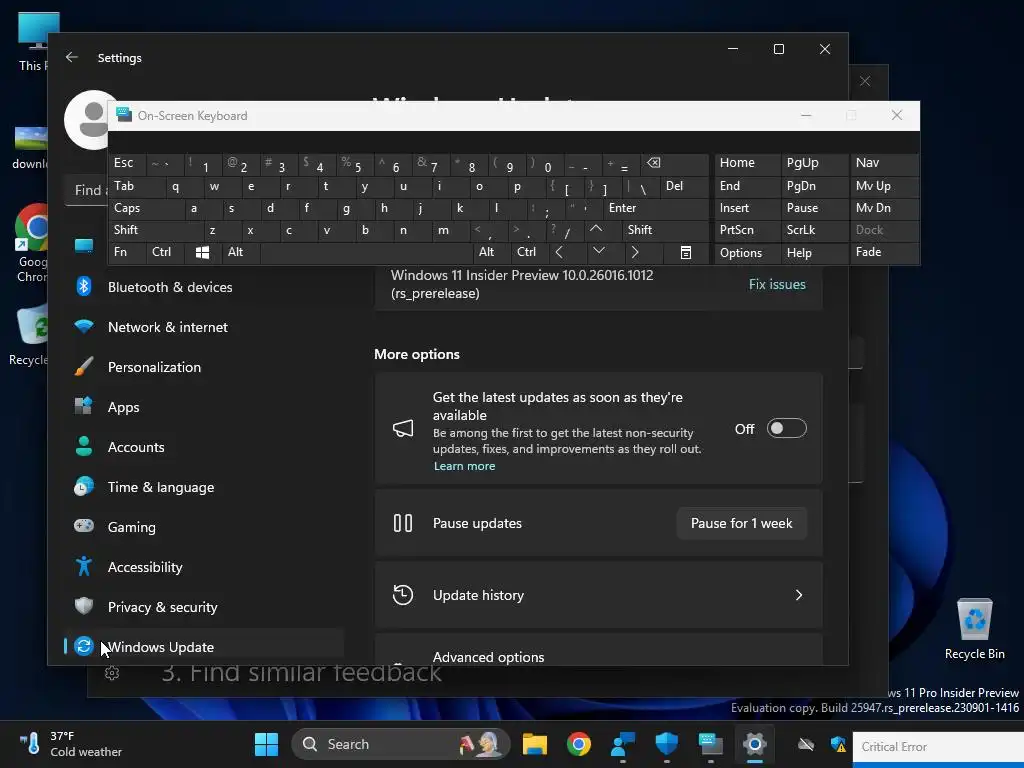
Task: Click the Windows Update sync icon
Action: (x=84, y=646)
